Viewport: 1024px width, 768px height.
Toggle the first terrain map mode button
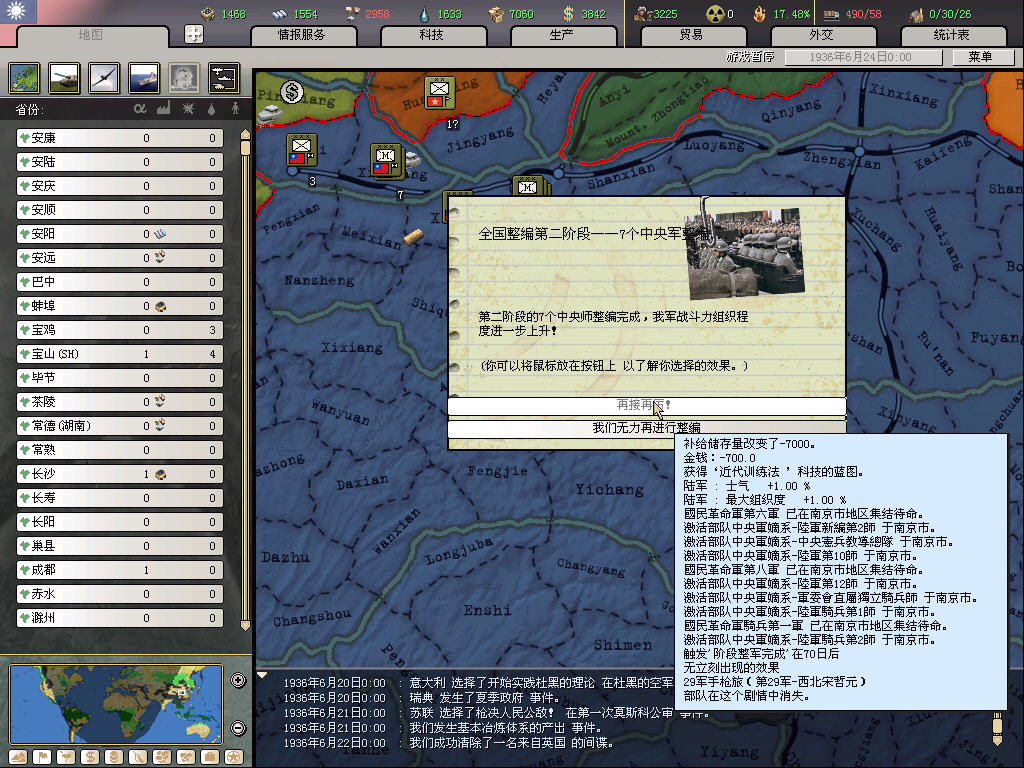click(x=19, y=756)
